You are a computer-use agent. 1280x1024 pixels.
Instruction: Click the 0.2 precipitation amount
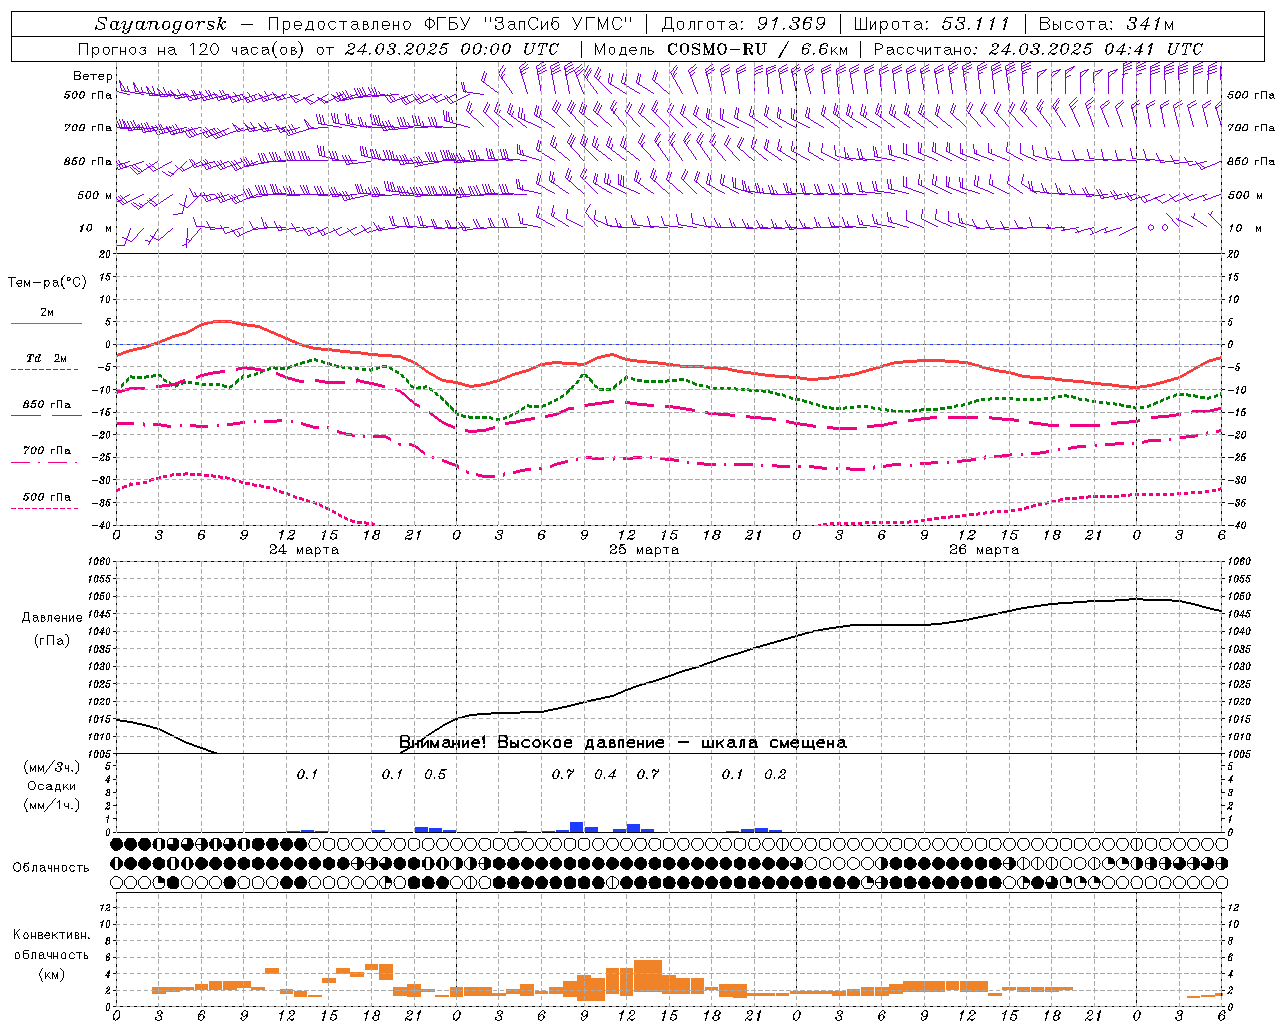click(775, 775)
